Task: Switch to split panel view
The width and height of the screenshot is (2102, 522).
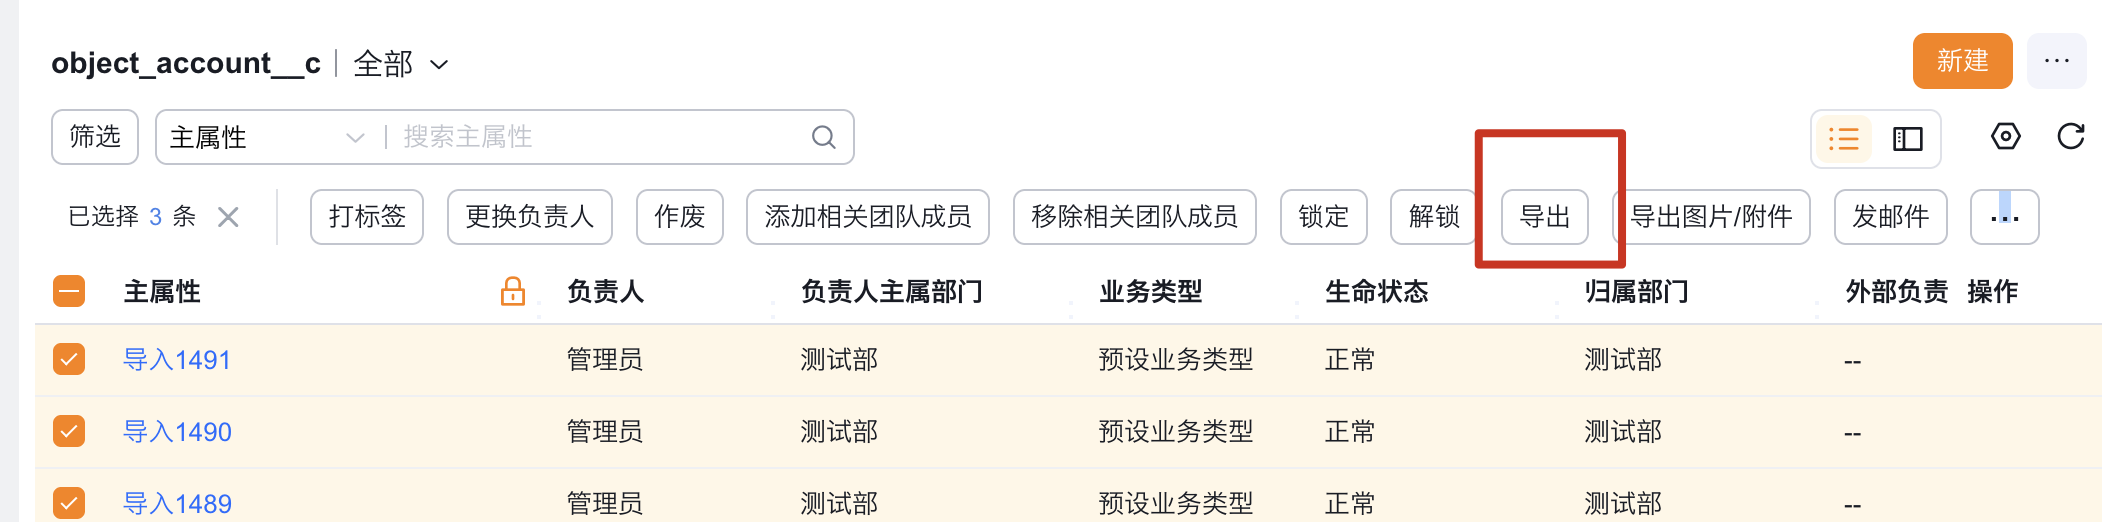Action: 1907,139
